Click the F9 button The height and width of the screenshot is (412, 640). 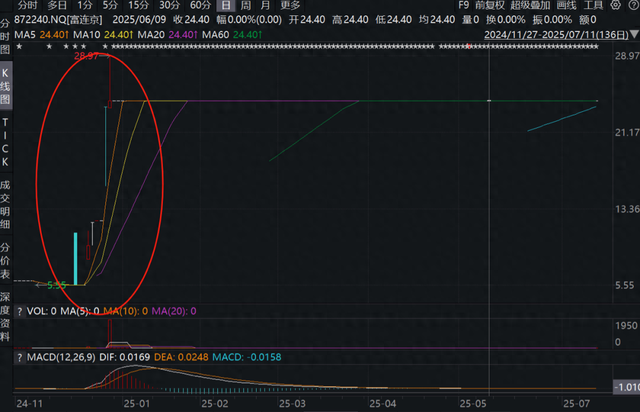pos(464,5)
